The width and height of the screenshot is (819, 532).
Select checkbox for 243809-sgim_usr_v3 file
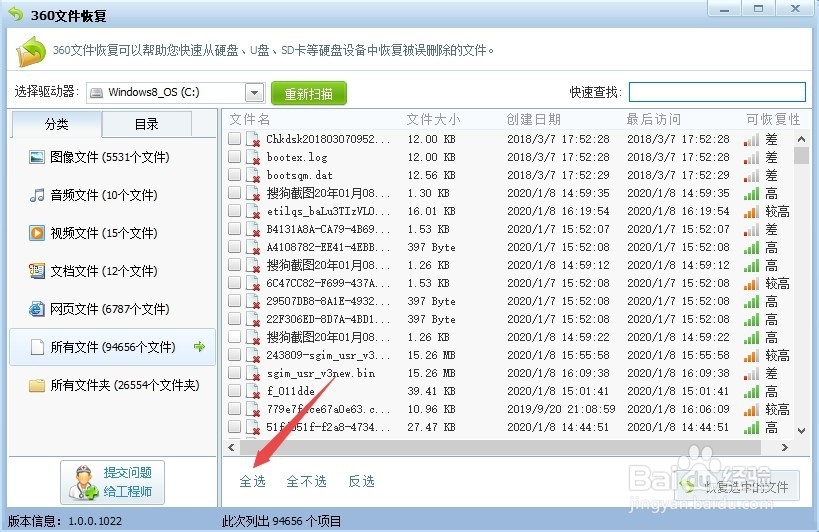235,354
